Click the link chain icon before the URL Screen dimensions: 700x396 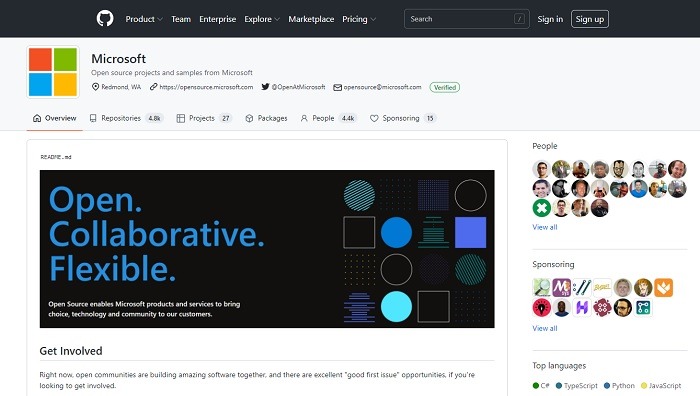pos(153,87)
